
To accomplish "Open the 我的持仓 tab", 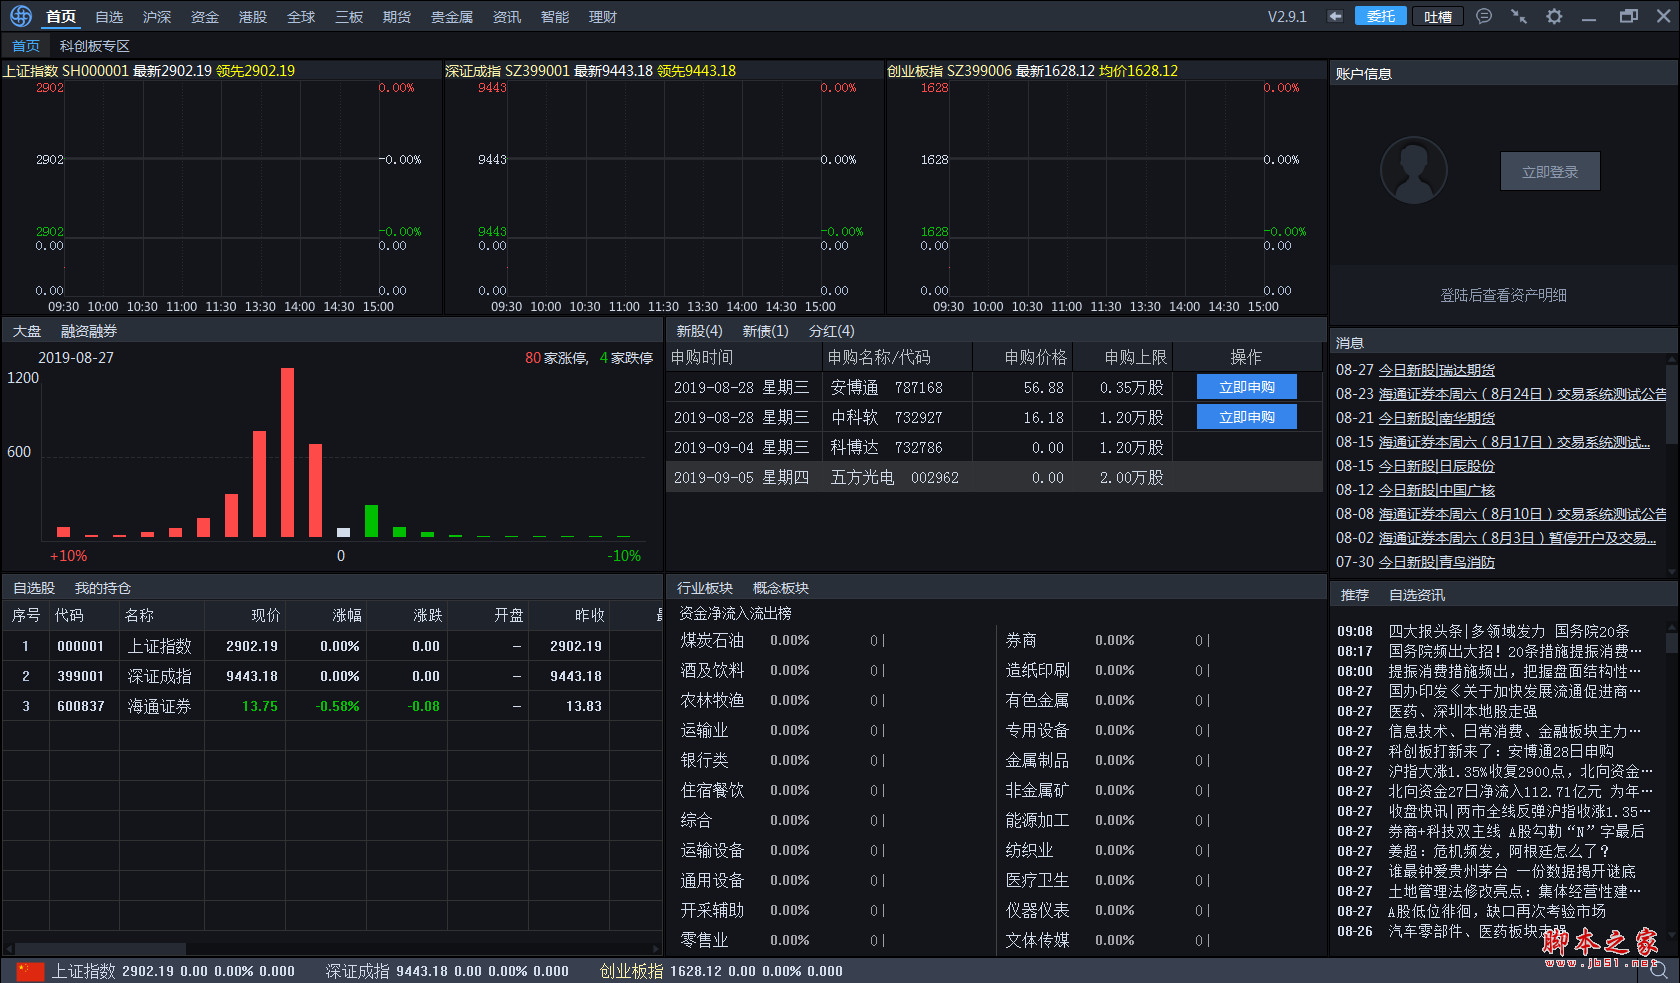I will pyautogui.click(x=102, y=588).
